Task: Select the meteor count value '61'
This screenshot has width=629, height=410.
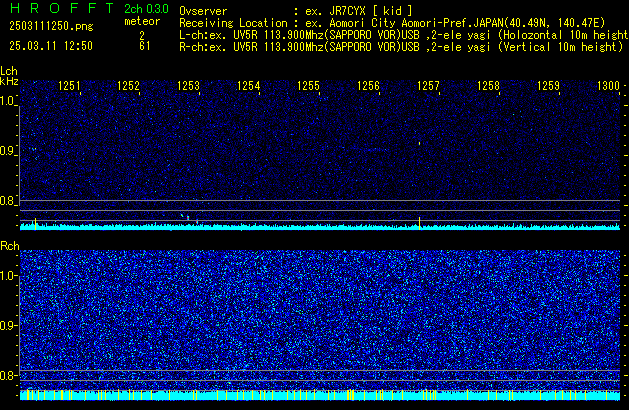Action: [x=145, y=46]
